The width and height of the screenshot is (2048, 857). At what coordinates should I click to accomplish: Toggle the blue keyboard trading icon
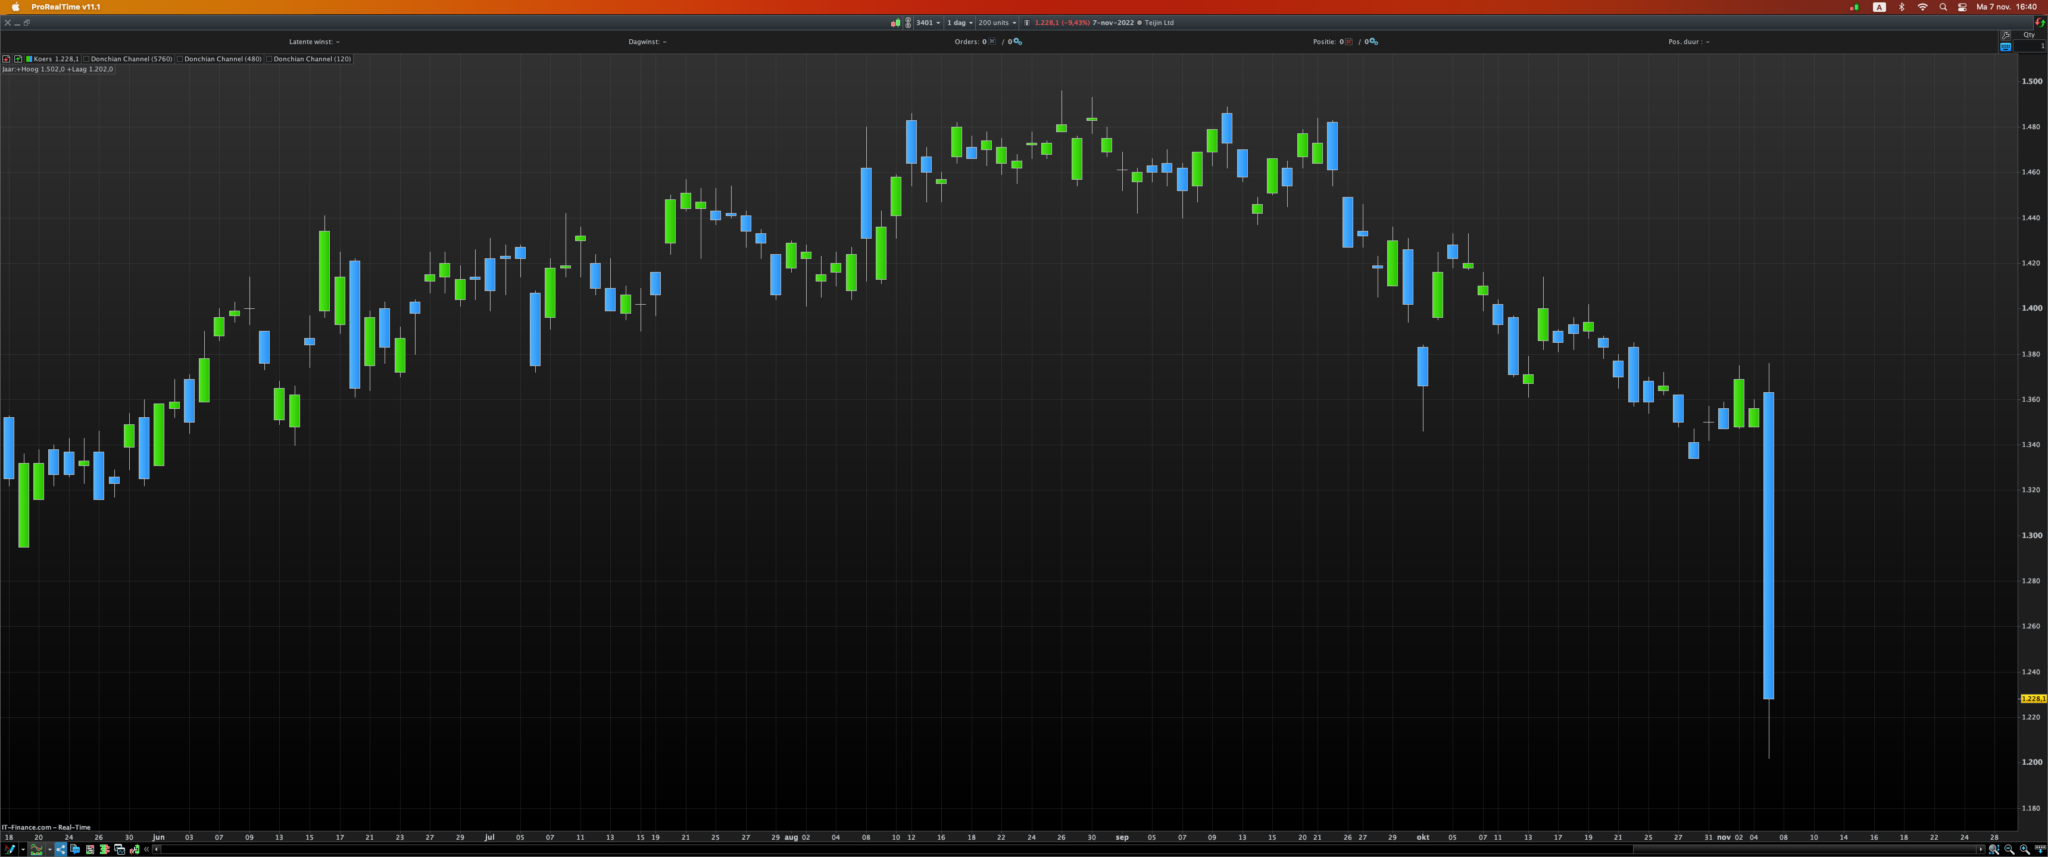[x=2005, y=47]
